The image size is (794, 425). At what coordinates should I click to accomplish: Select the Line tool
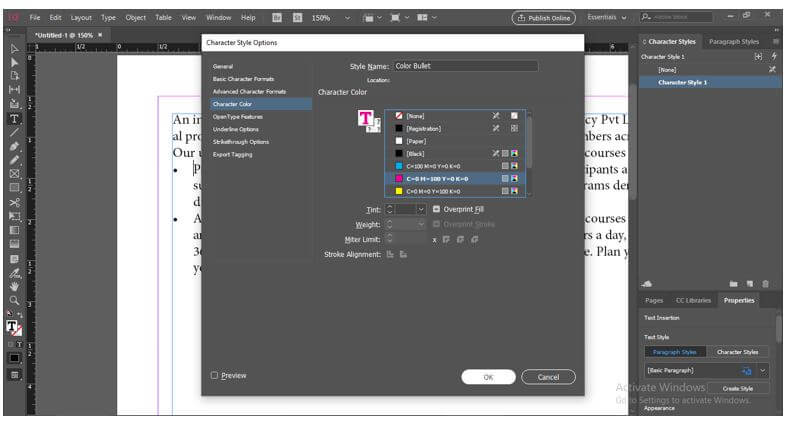(14, 132)
